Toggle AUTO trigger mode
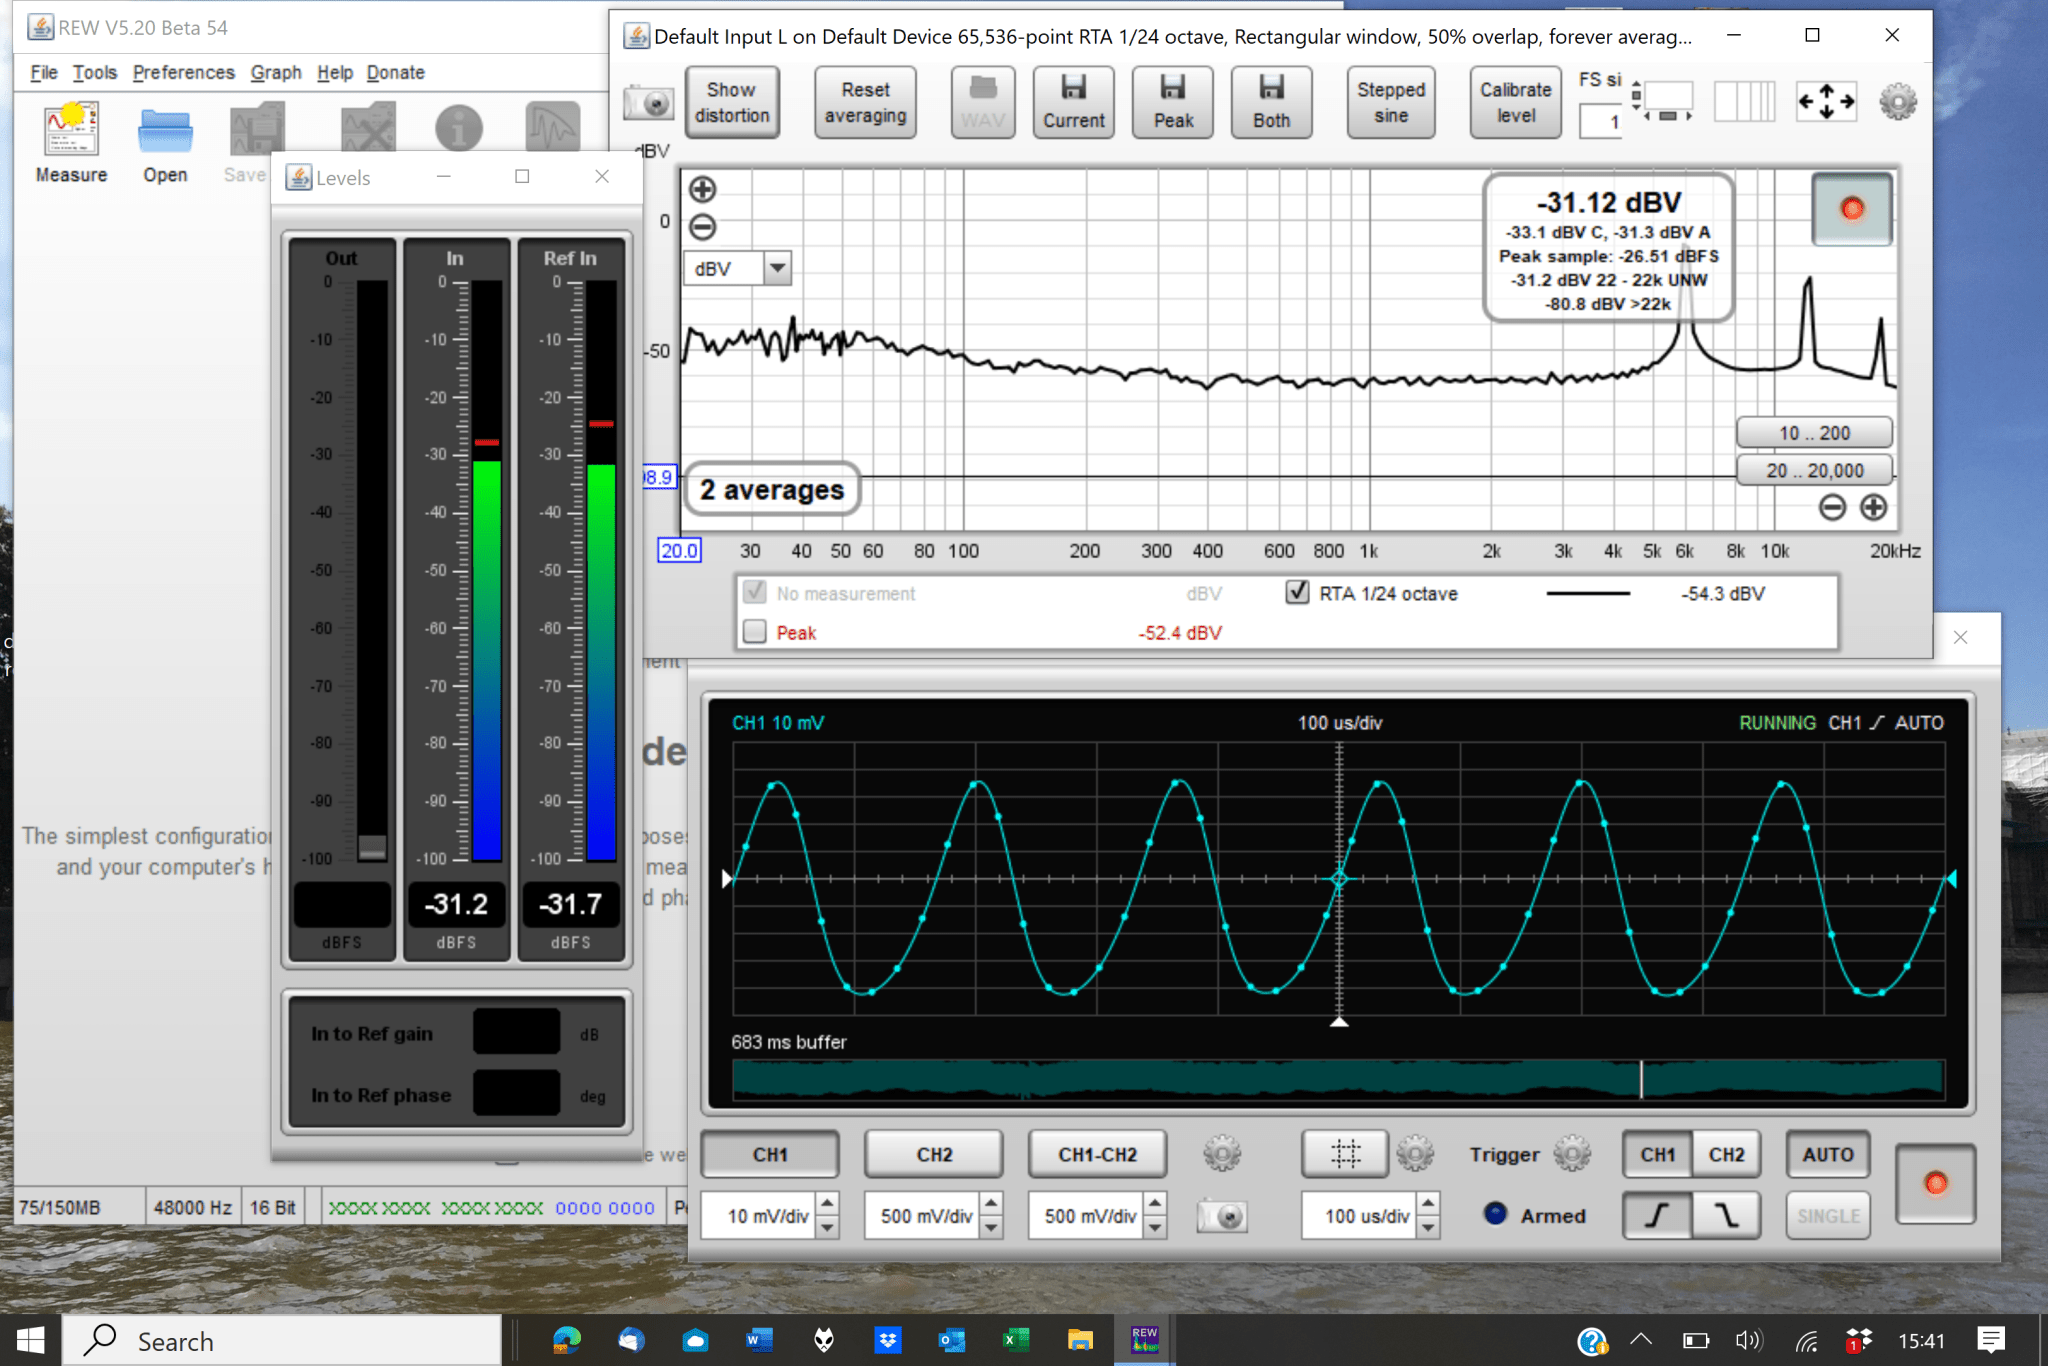 pyautogui.click(x=1828, y=1154)
